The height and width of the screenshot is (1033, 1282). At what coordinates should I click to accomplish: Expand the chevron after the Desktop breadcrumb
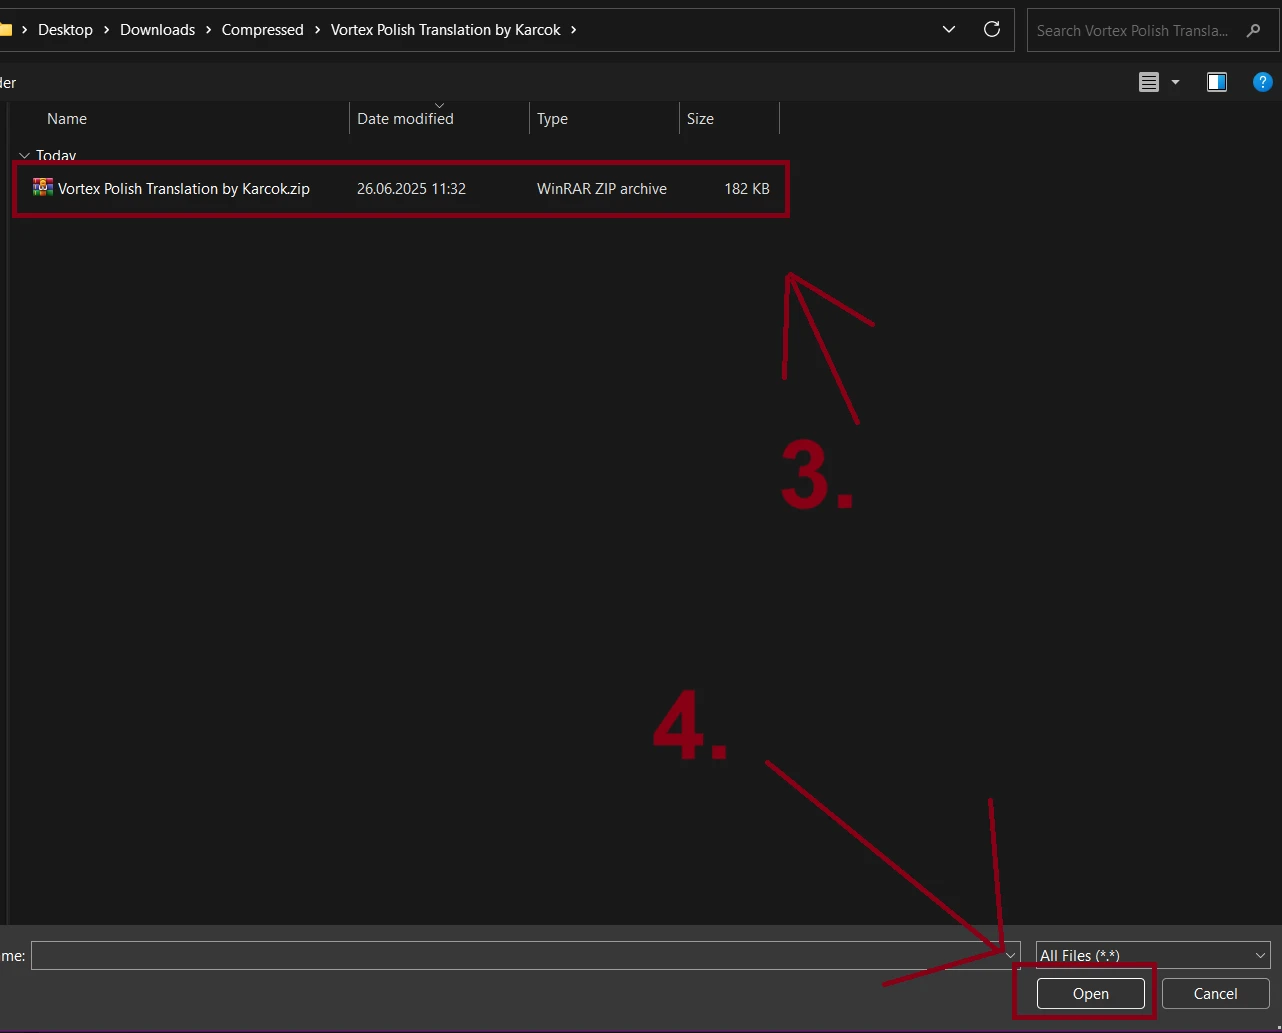click(106, 30)
